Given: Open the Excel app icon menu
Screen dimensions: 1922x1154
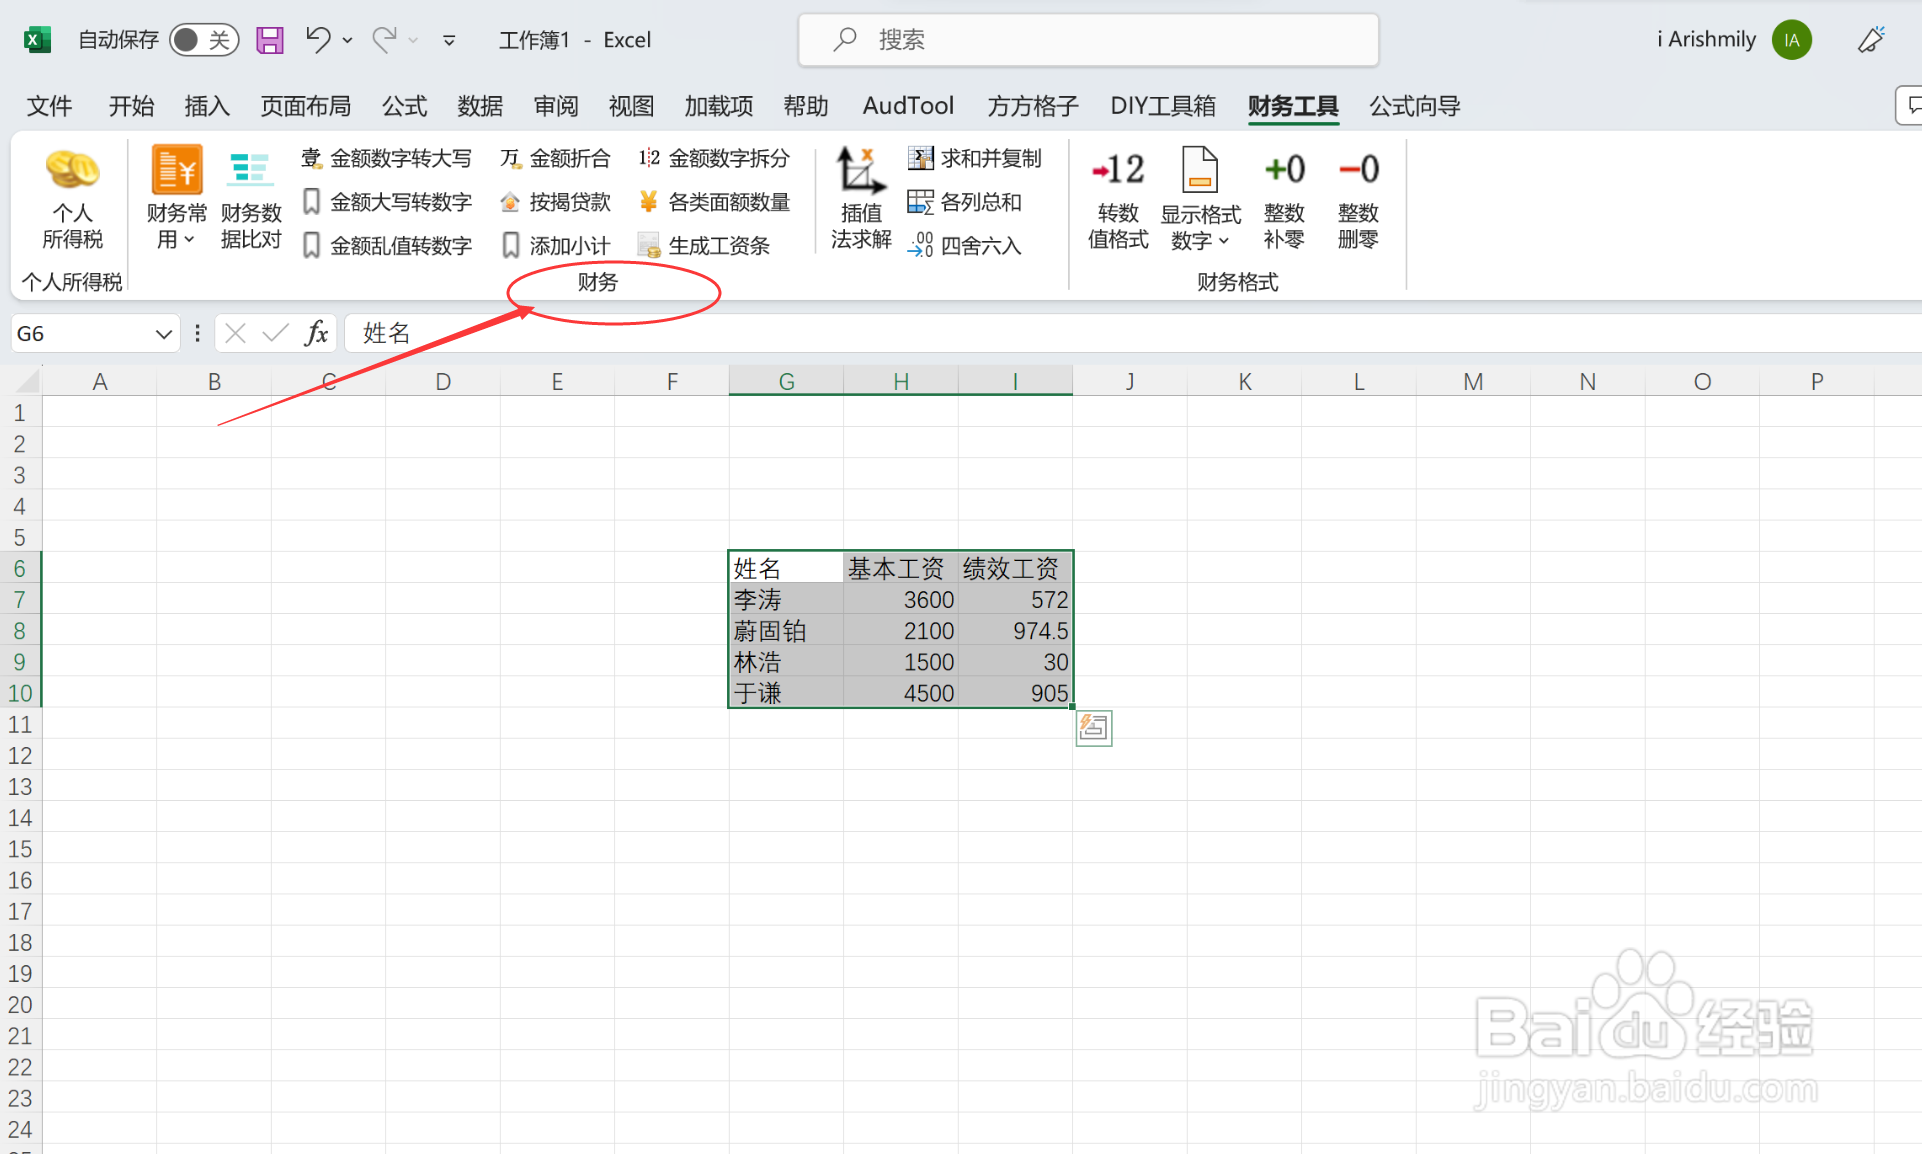Looking at the screenshot, I should [37, 40].
